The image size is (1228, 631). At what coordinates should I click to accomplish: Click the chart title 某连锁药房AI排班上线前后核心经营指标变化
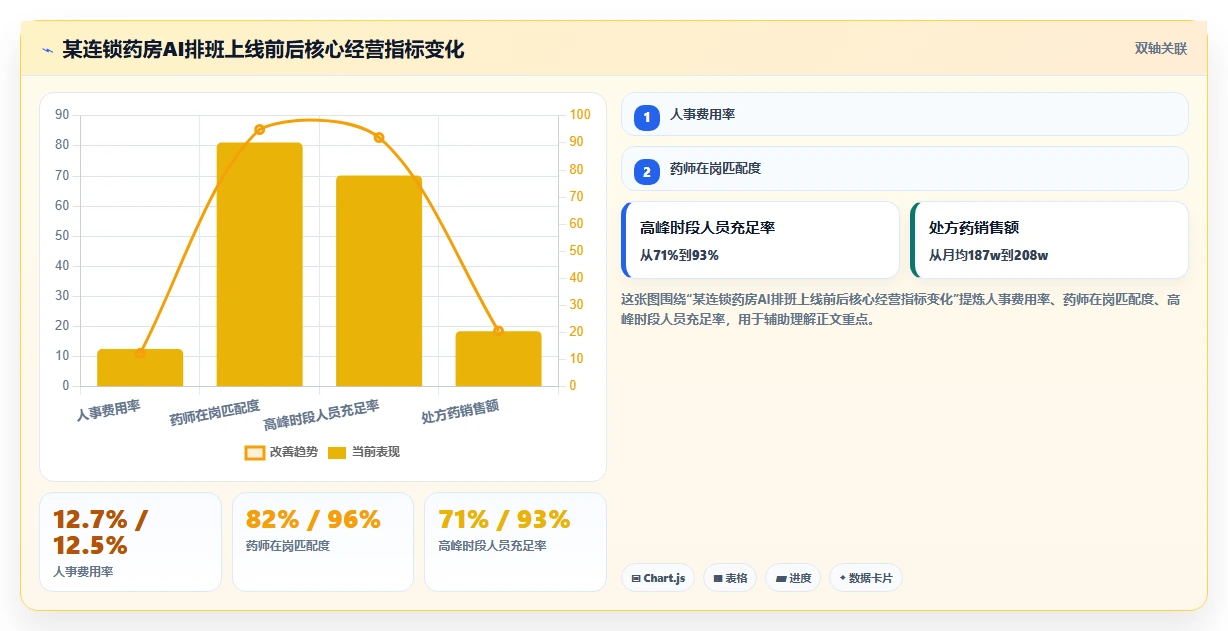[x=263, y=49]
